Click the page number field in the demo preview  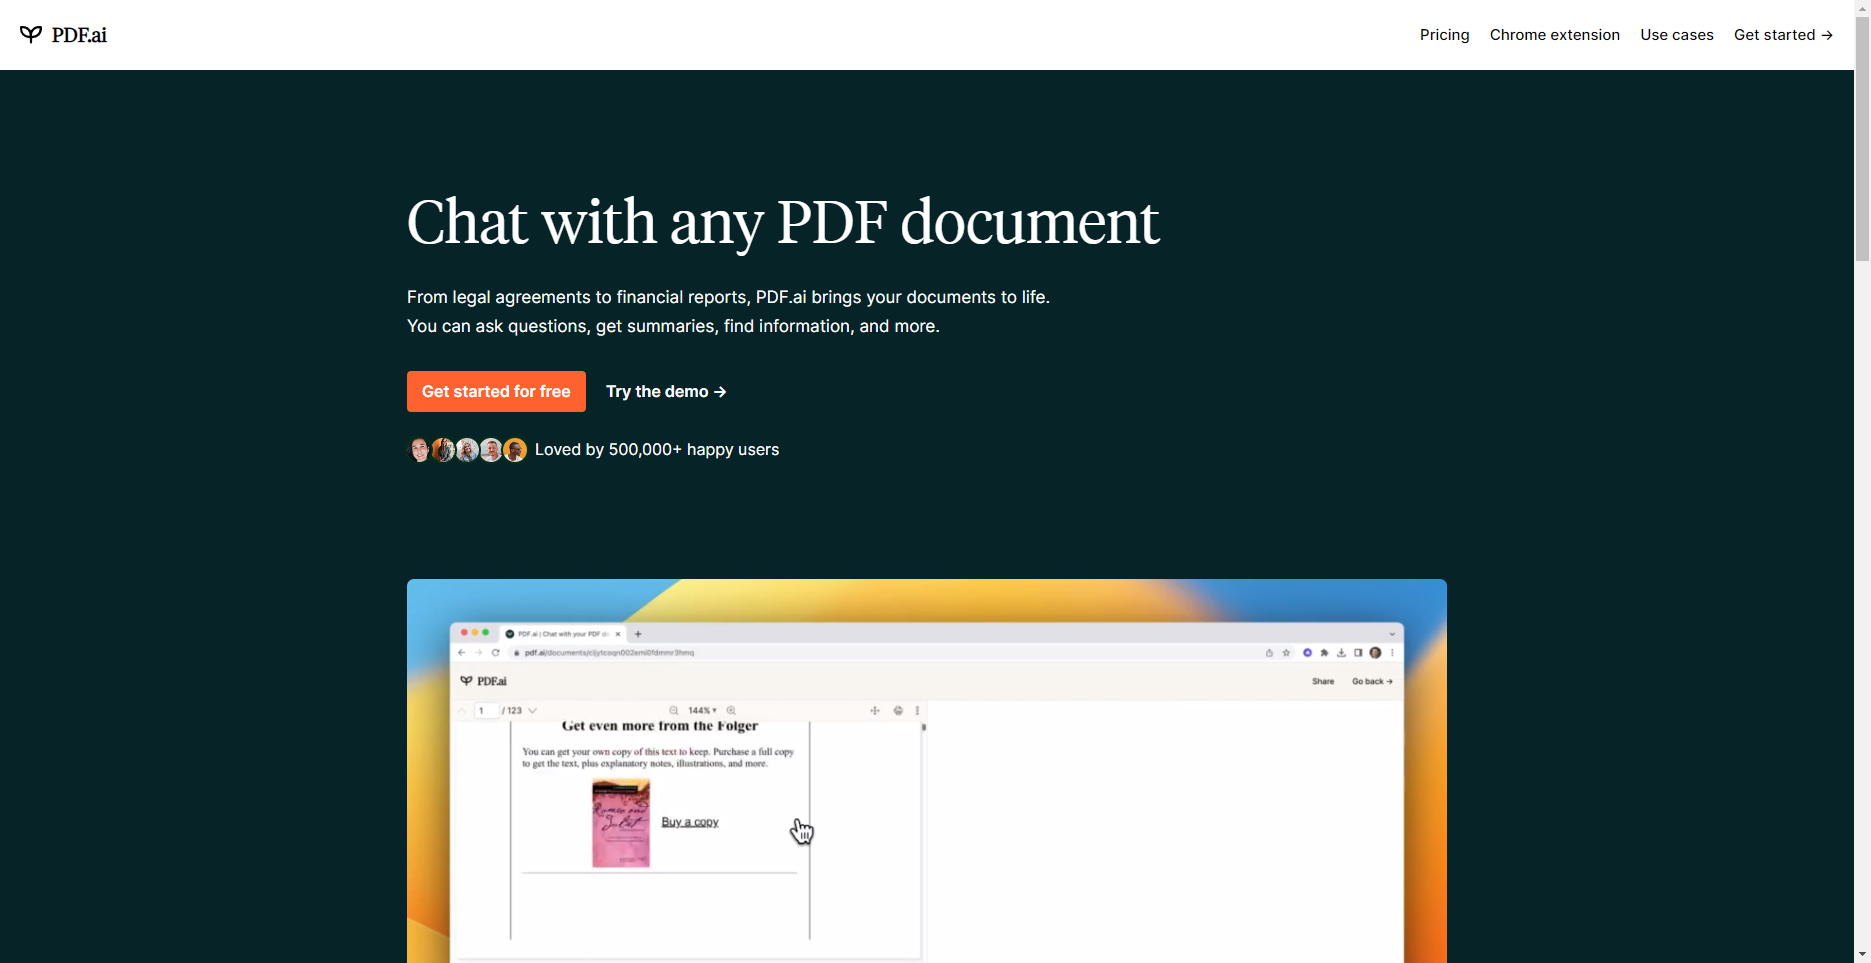click(486, 710)
